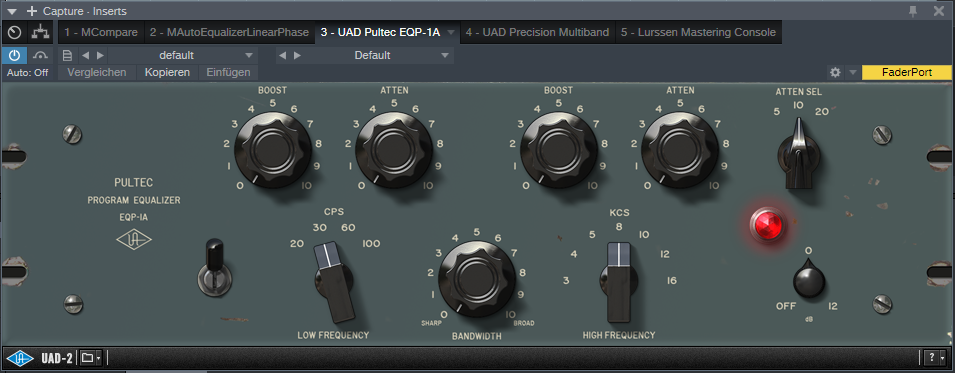Expand the arrow next to gear icon
Image resolution: width=955 pixels, height=373 pixels.
pyautogui.click(x=853, y=73)
